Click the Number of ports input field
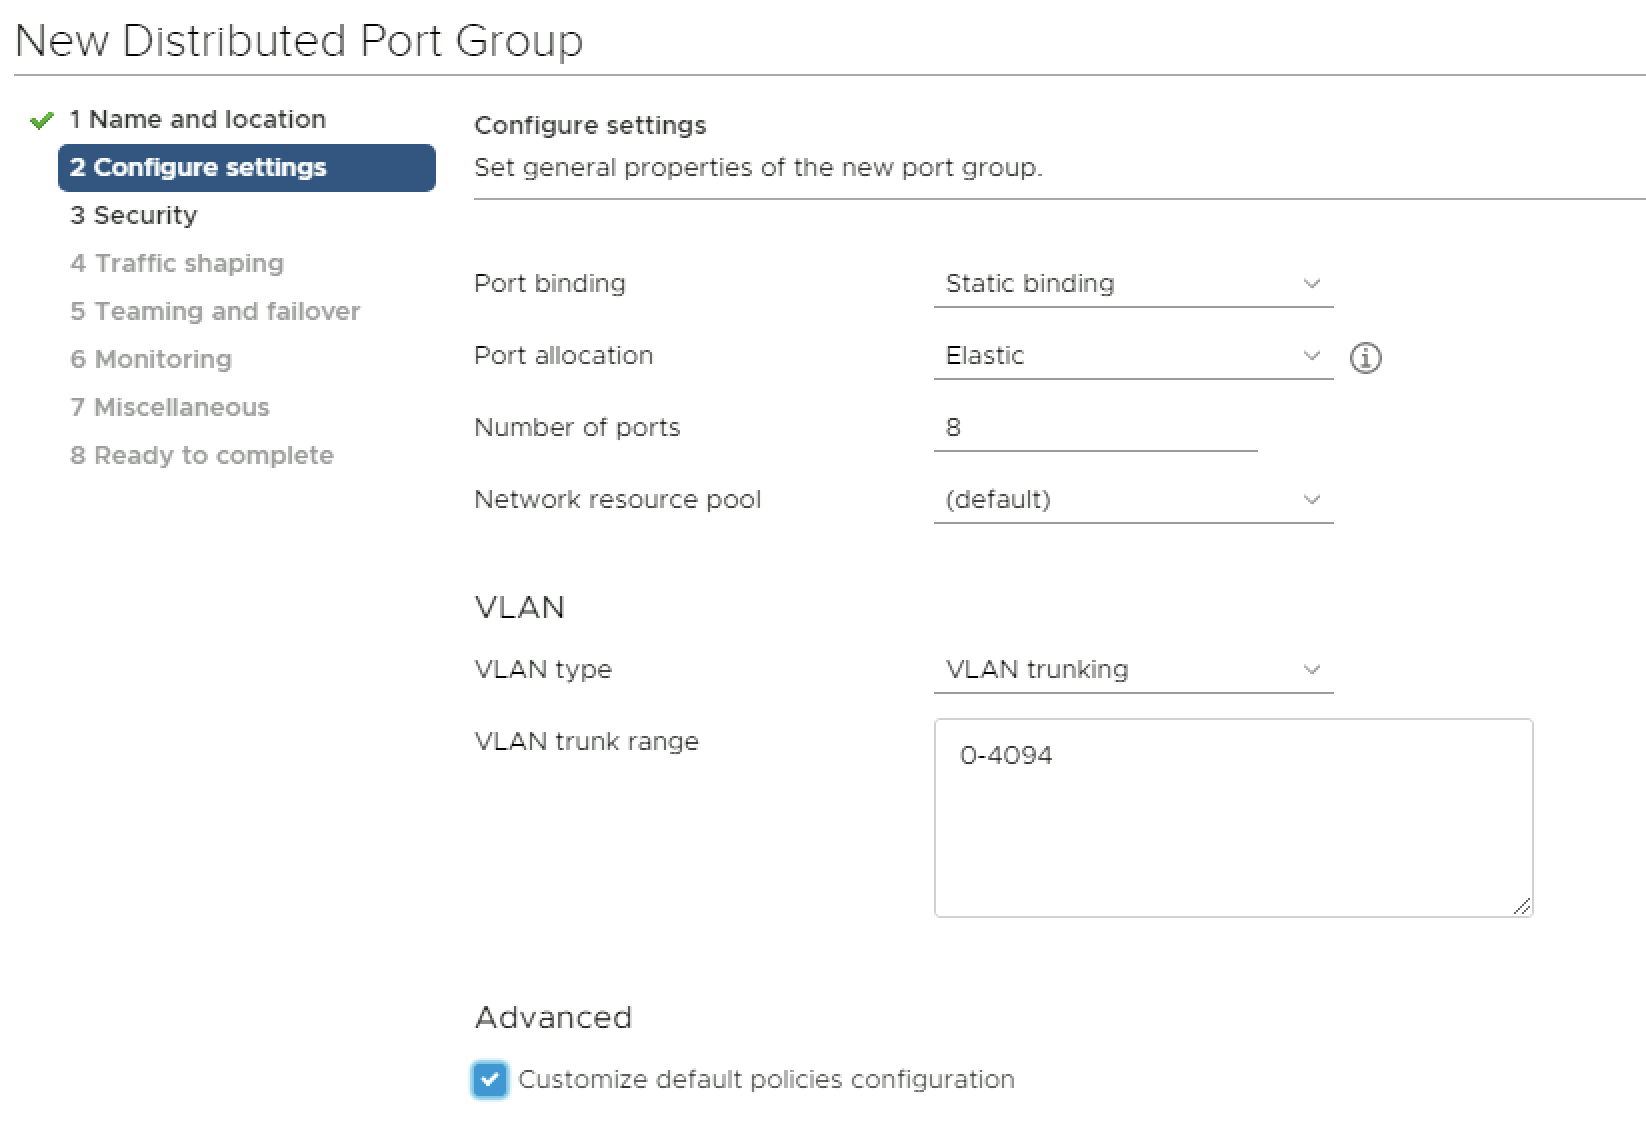 tap(1094, 428)
